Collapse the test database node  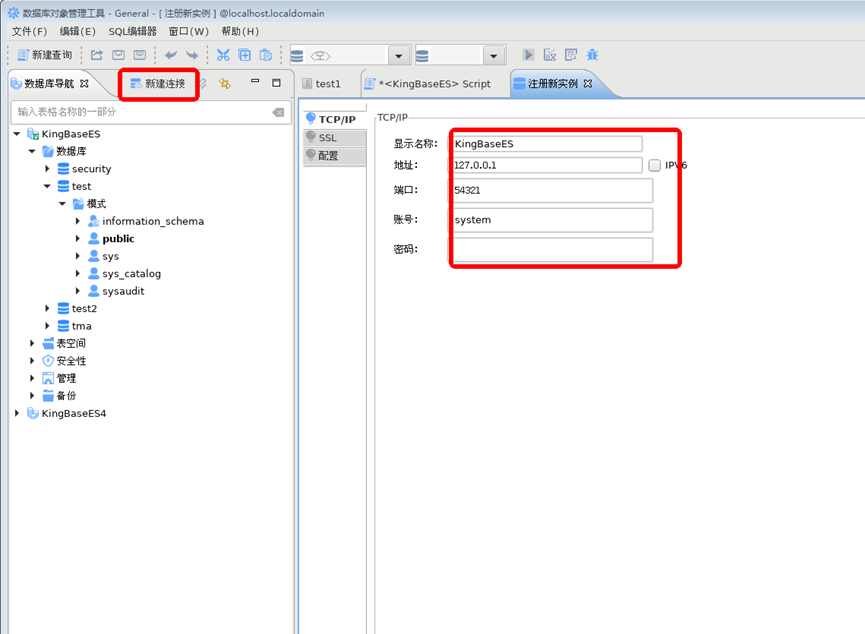point(47,187)
